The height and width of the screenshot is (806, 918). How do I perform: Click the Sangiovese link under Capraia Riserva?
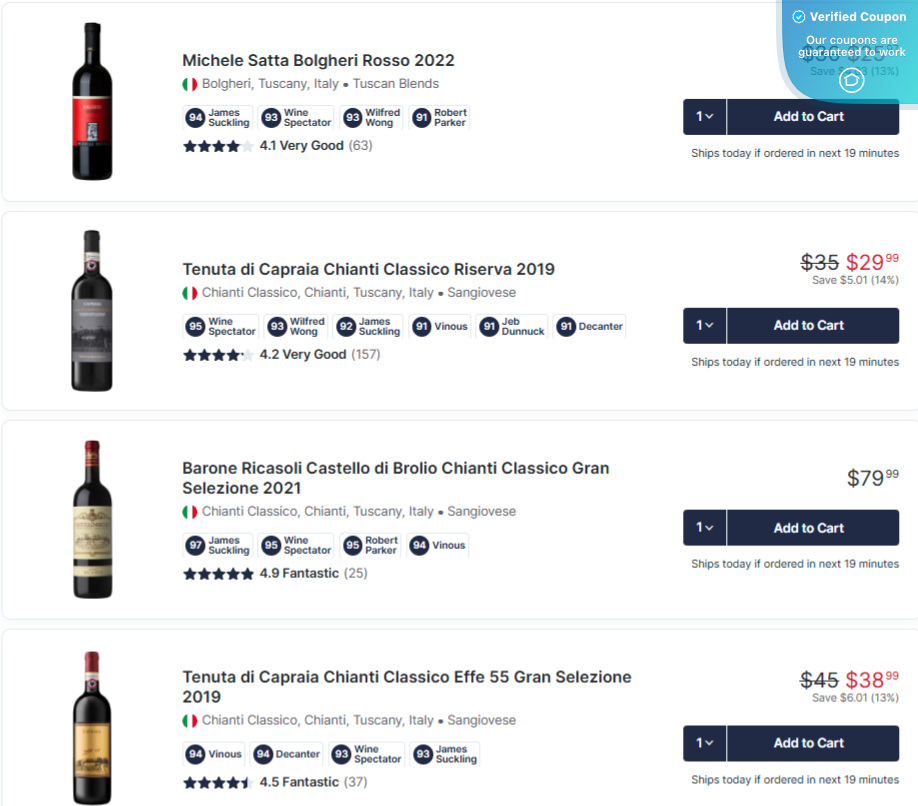pos(489,292)
